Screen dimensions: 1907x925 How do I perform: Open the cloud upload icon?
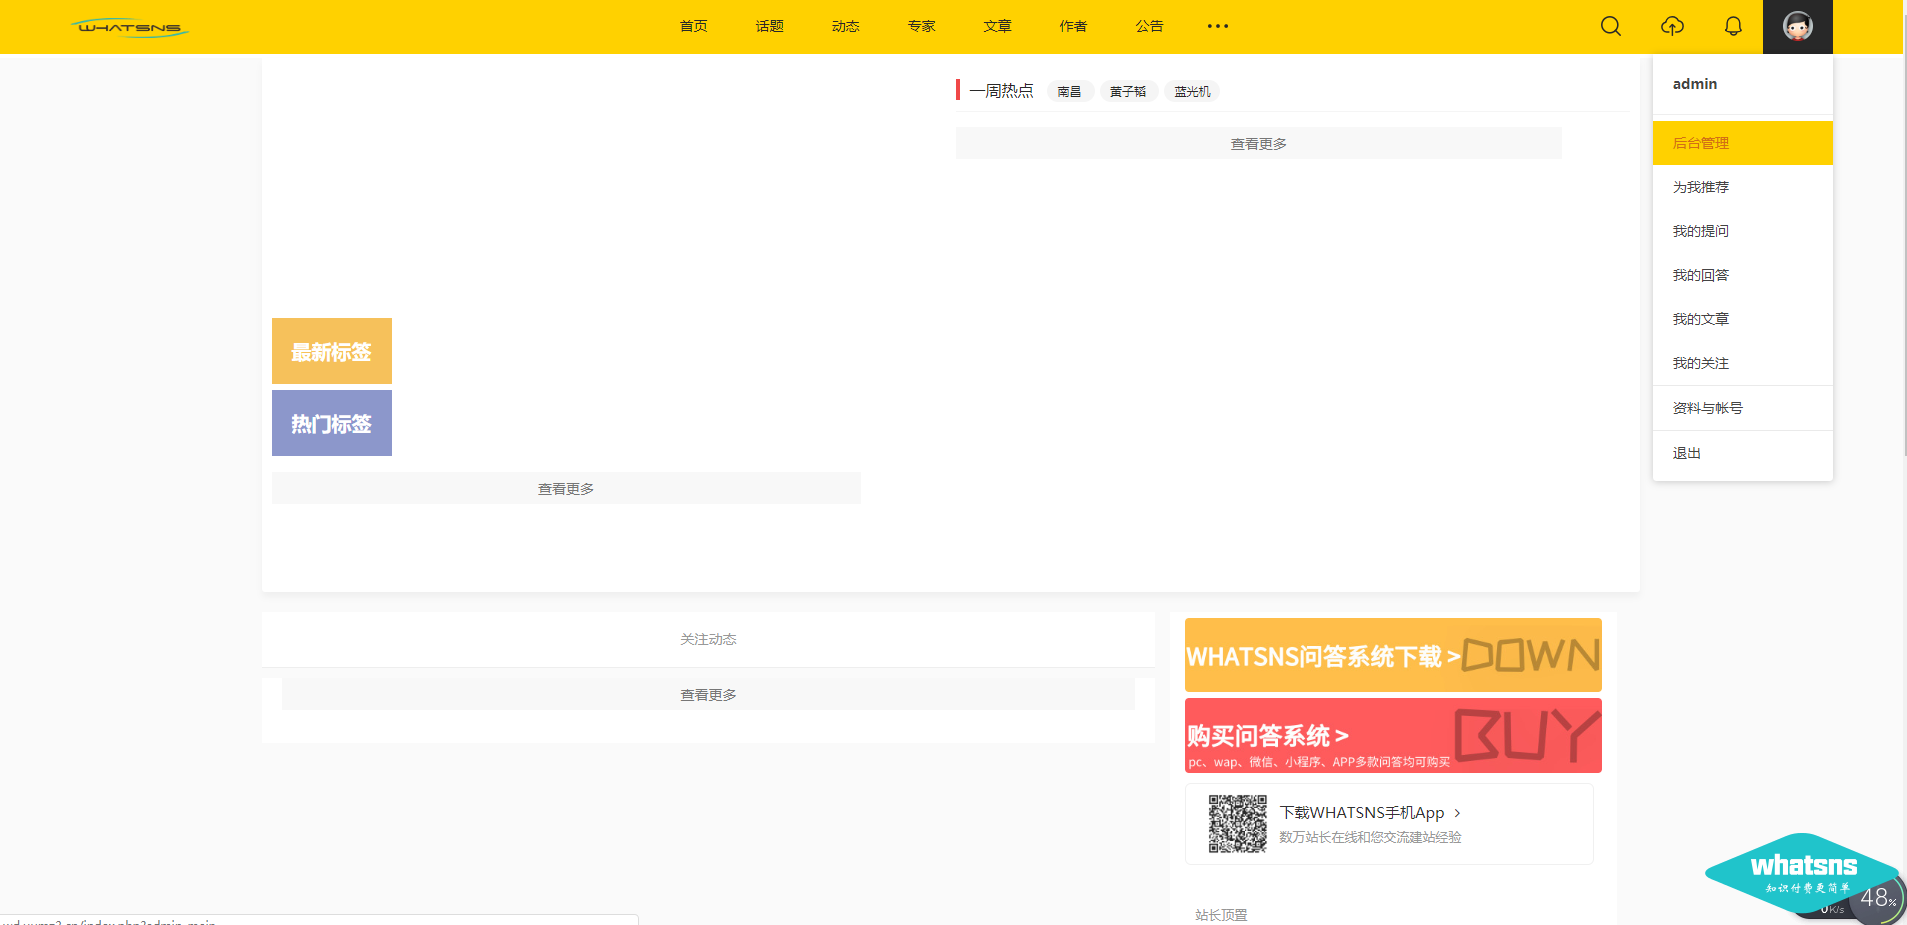[1672, 26]
